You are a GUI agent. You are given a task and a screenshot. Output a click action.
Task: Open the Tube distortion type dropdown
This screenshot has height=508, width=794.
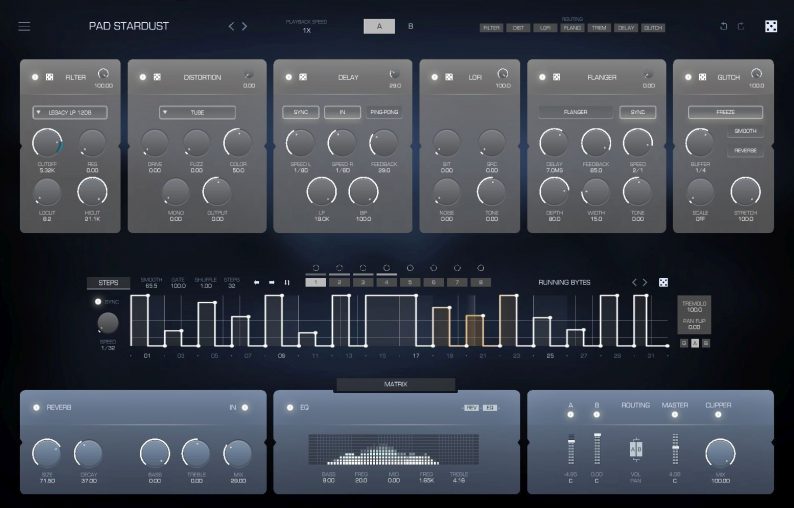click(197, 112)
